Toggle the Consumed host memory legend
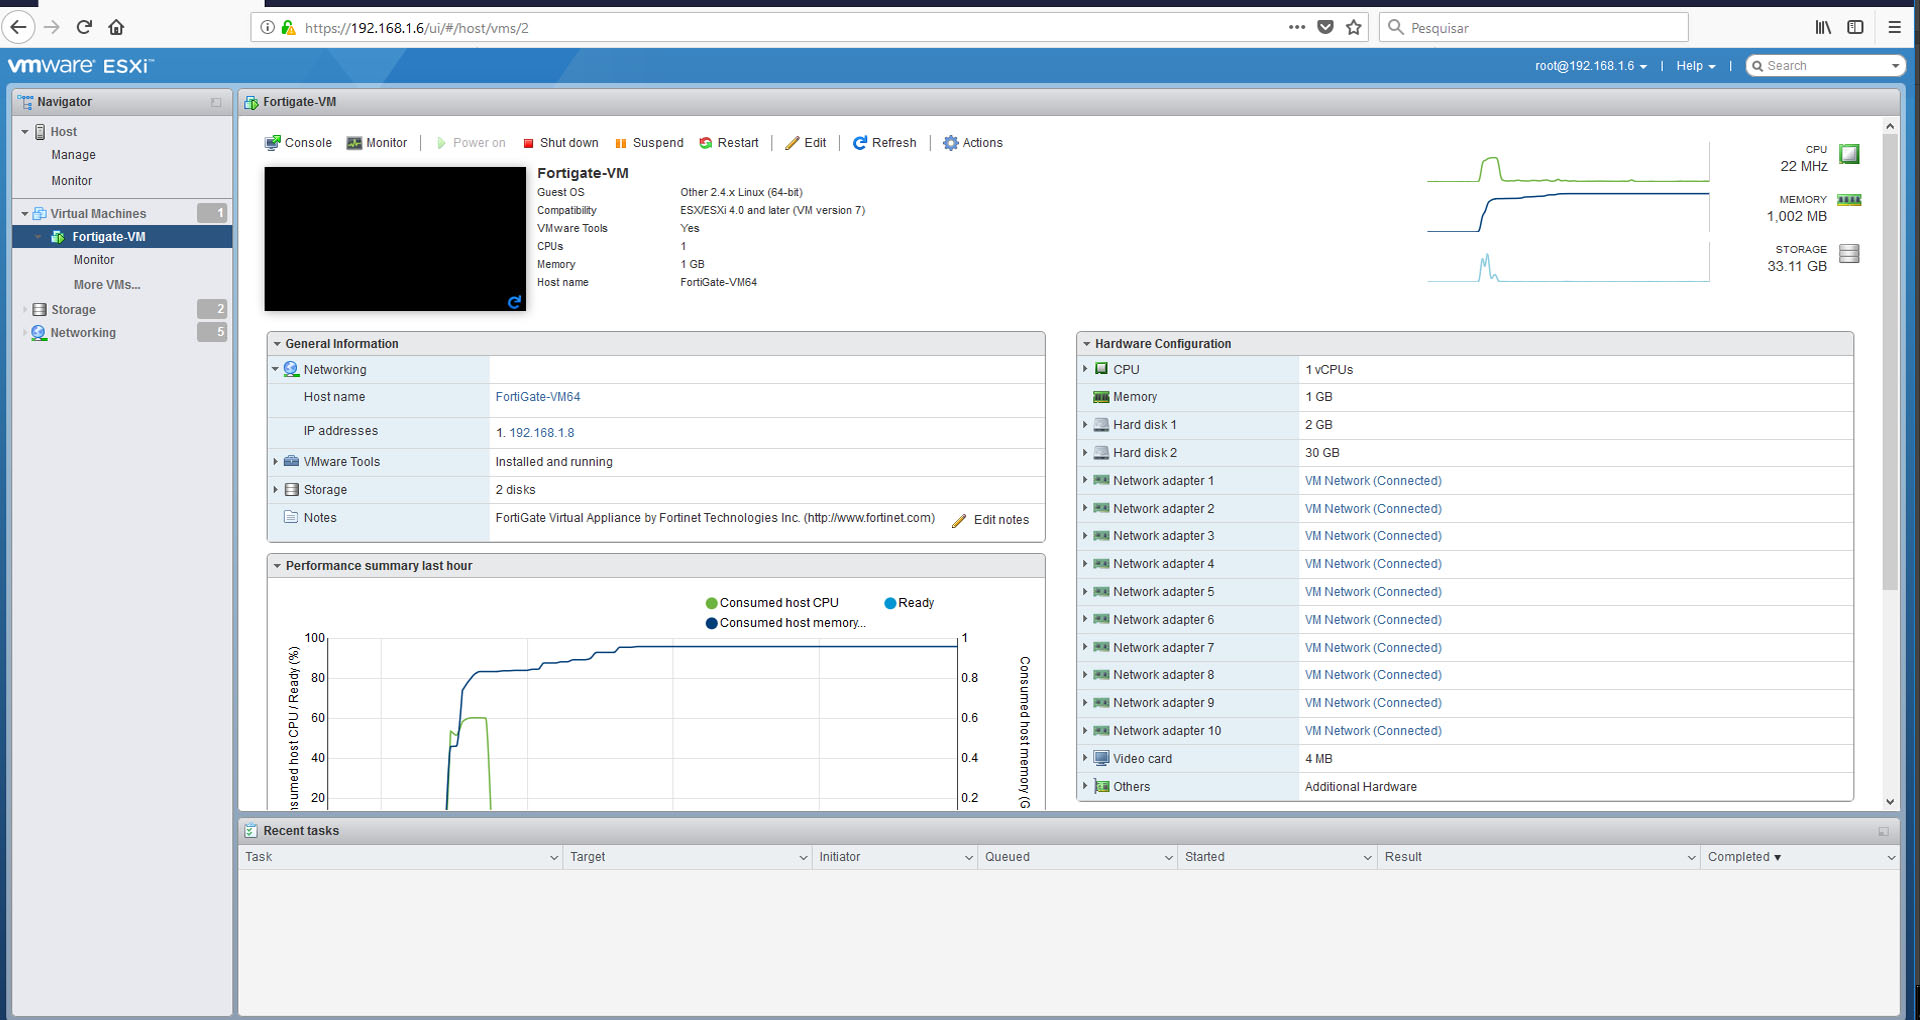The width and height of the screenshot is (1920, 1020). coord(786,623)
